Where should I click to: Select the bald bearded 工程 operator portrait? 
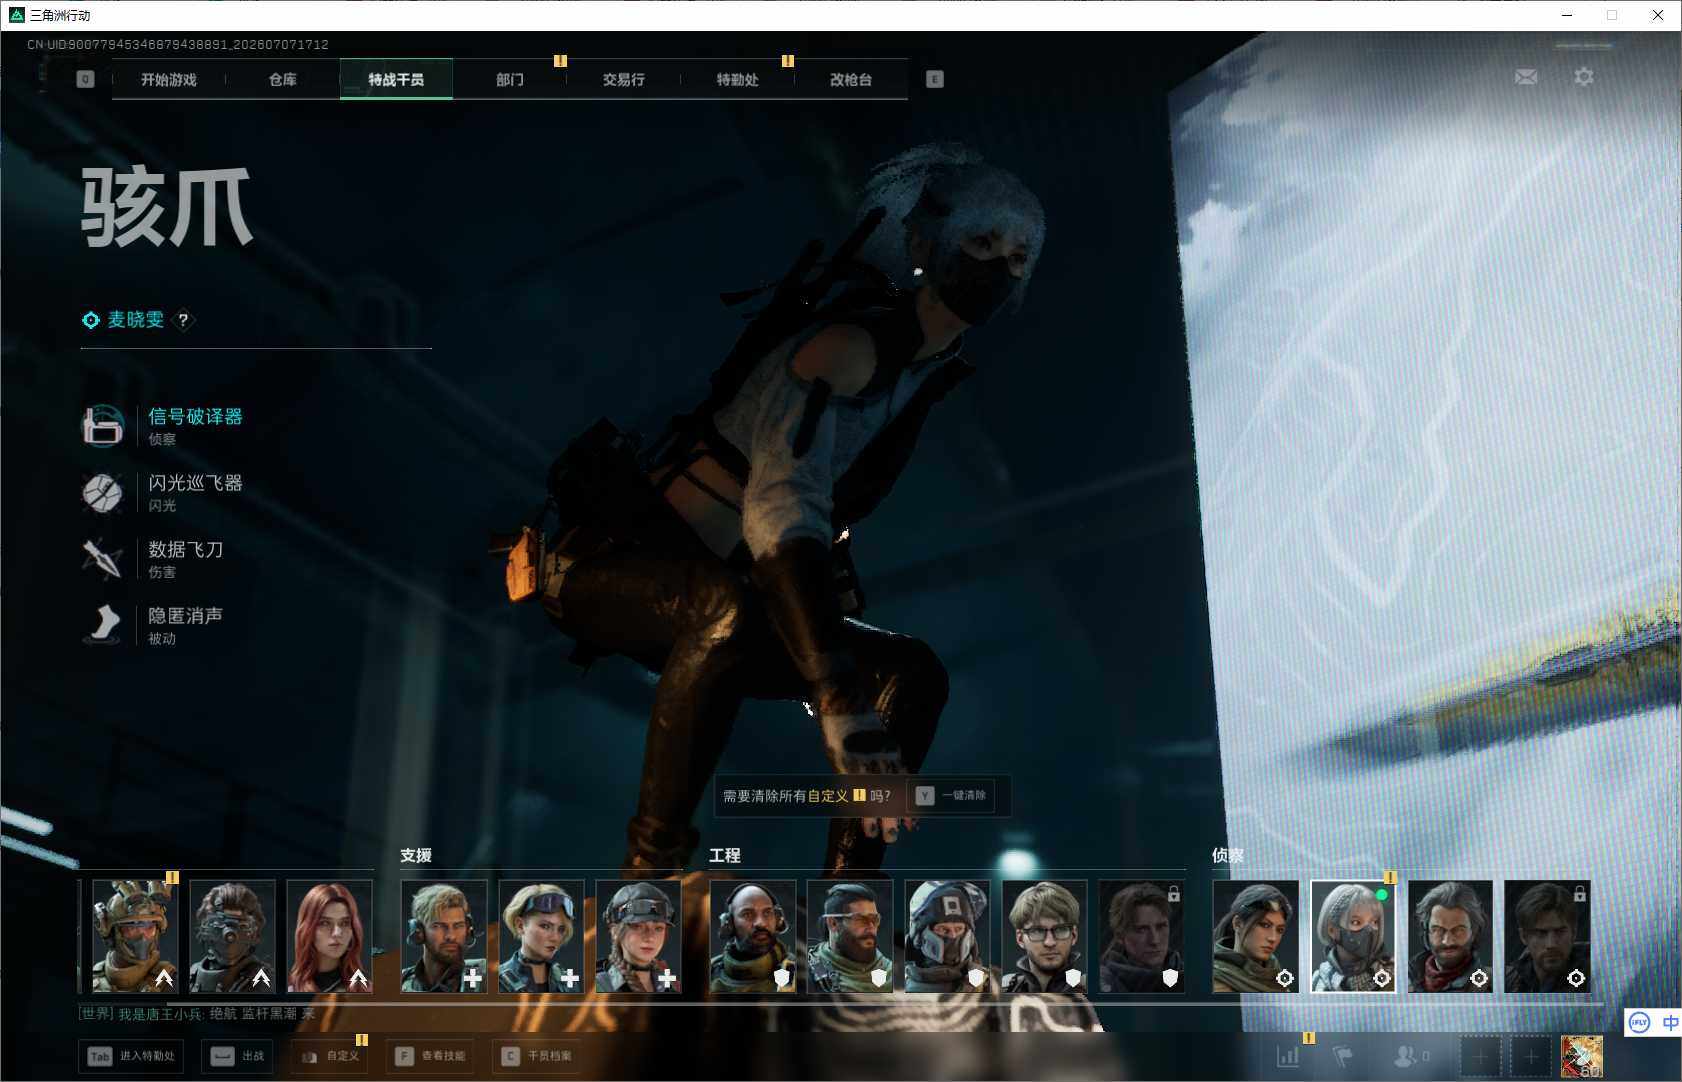coord(753,936)
